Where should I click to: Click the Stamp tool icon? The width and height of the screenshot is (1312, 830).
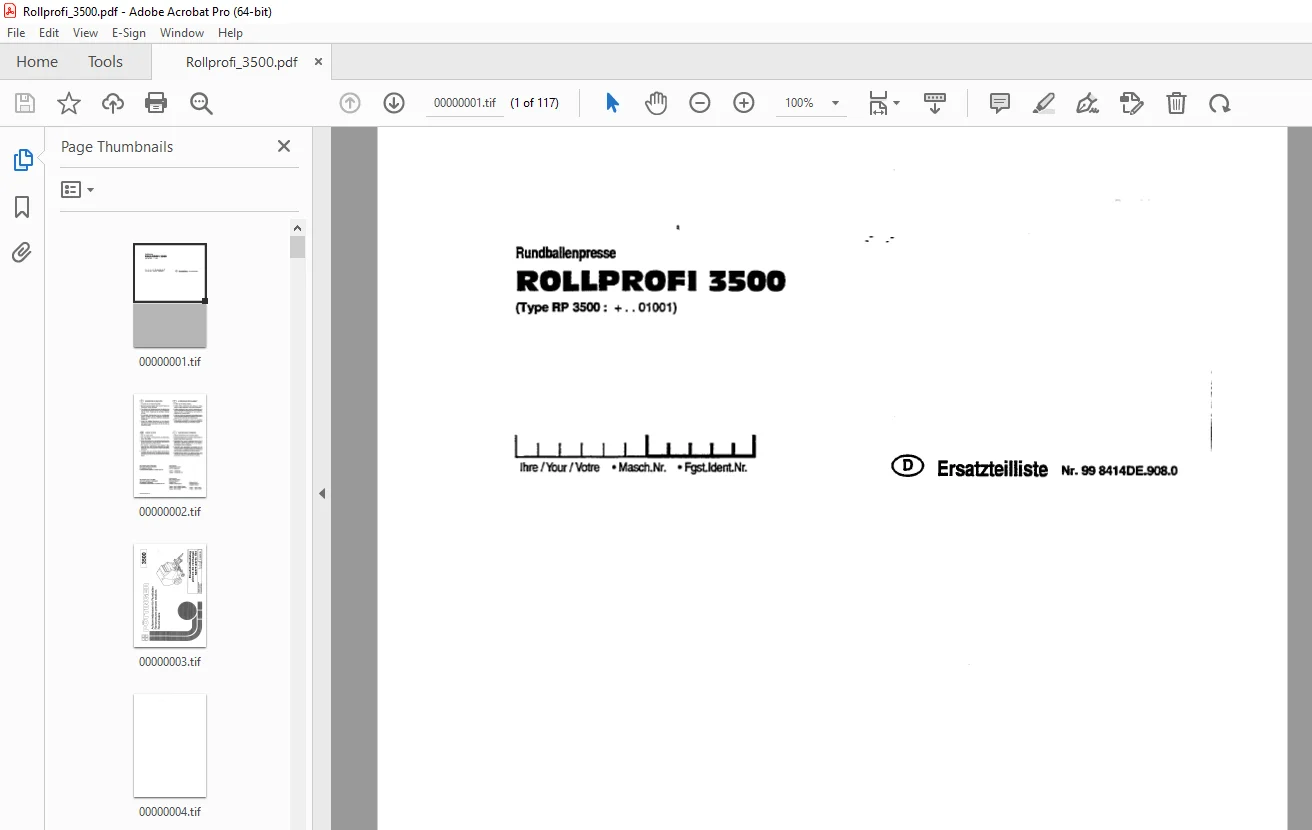(x=1132, y=103)
